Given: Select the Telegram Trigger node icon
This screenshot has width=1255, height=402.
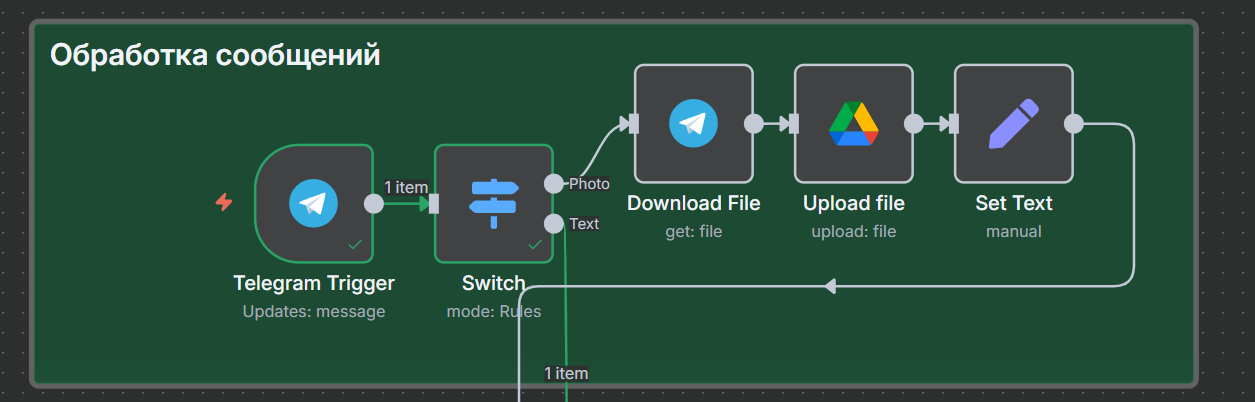Looking at the screenshot, I should coord(313,204).
